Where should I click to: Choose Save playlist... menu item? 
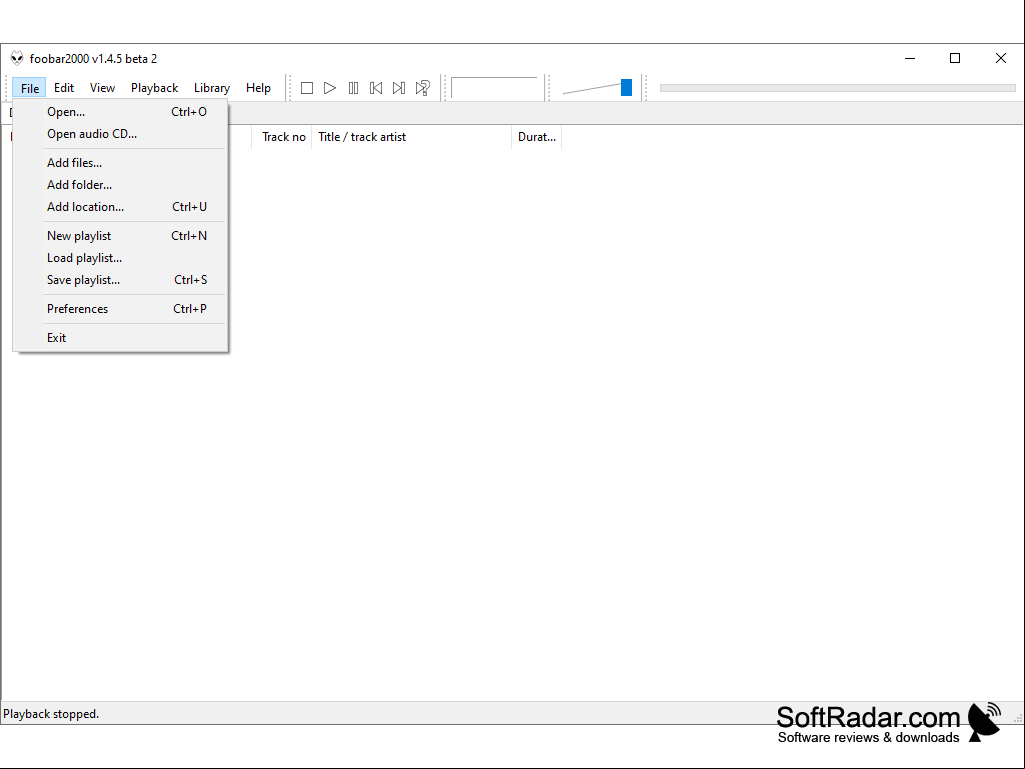click(x=120, y=280)
